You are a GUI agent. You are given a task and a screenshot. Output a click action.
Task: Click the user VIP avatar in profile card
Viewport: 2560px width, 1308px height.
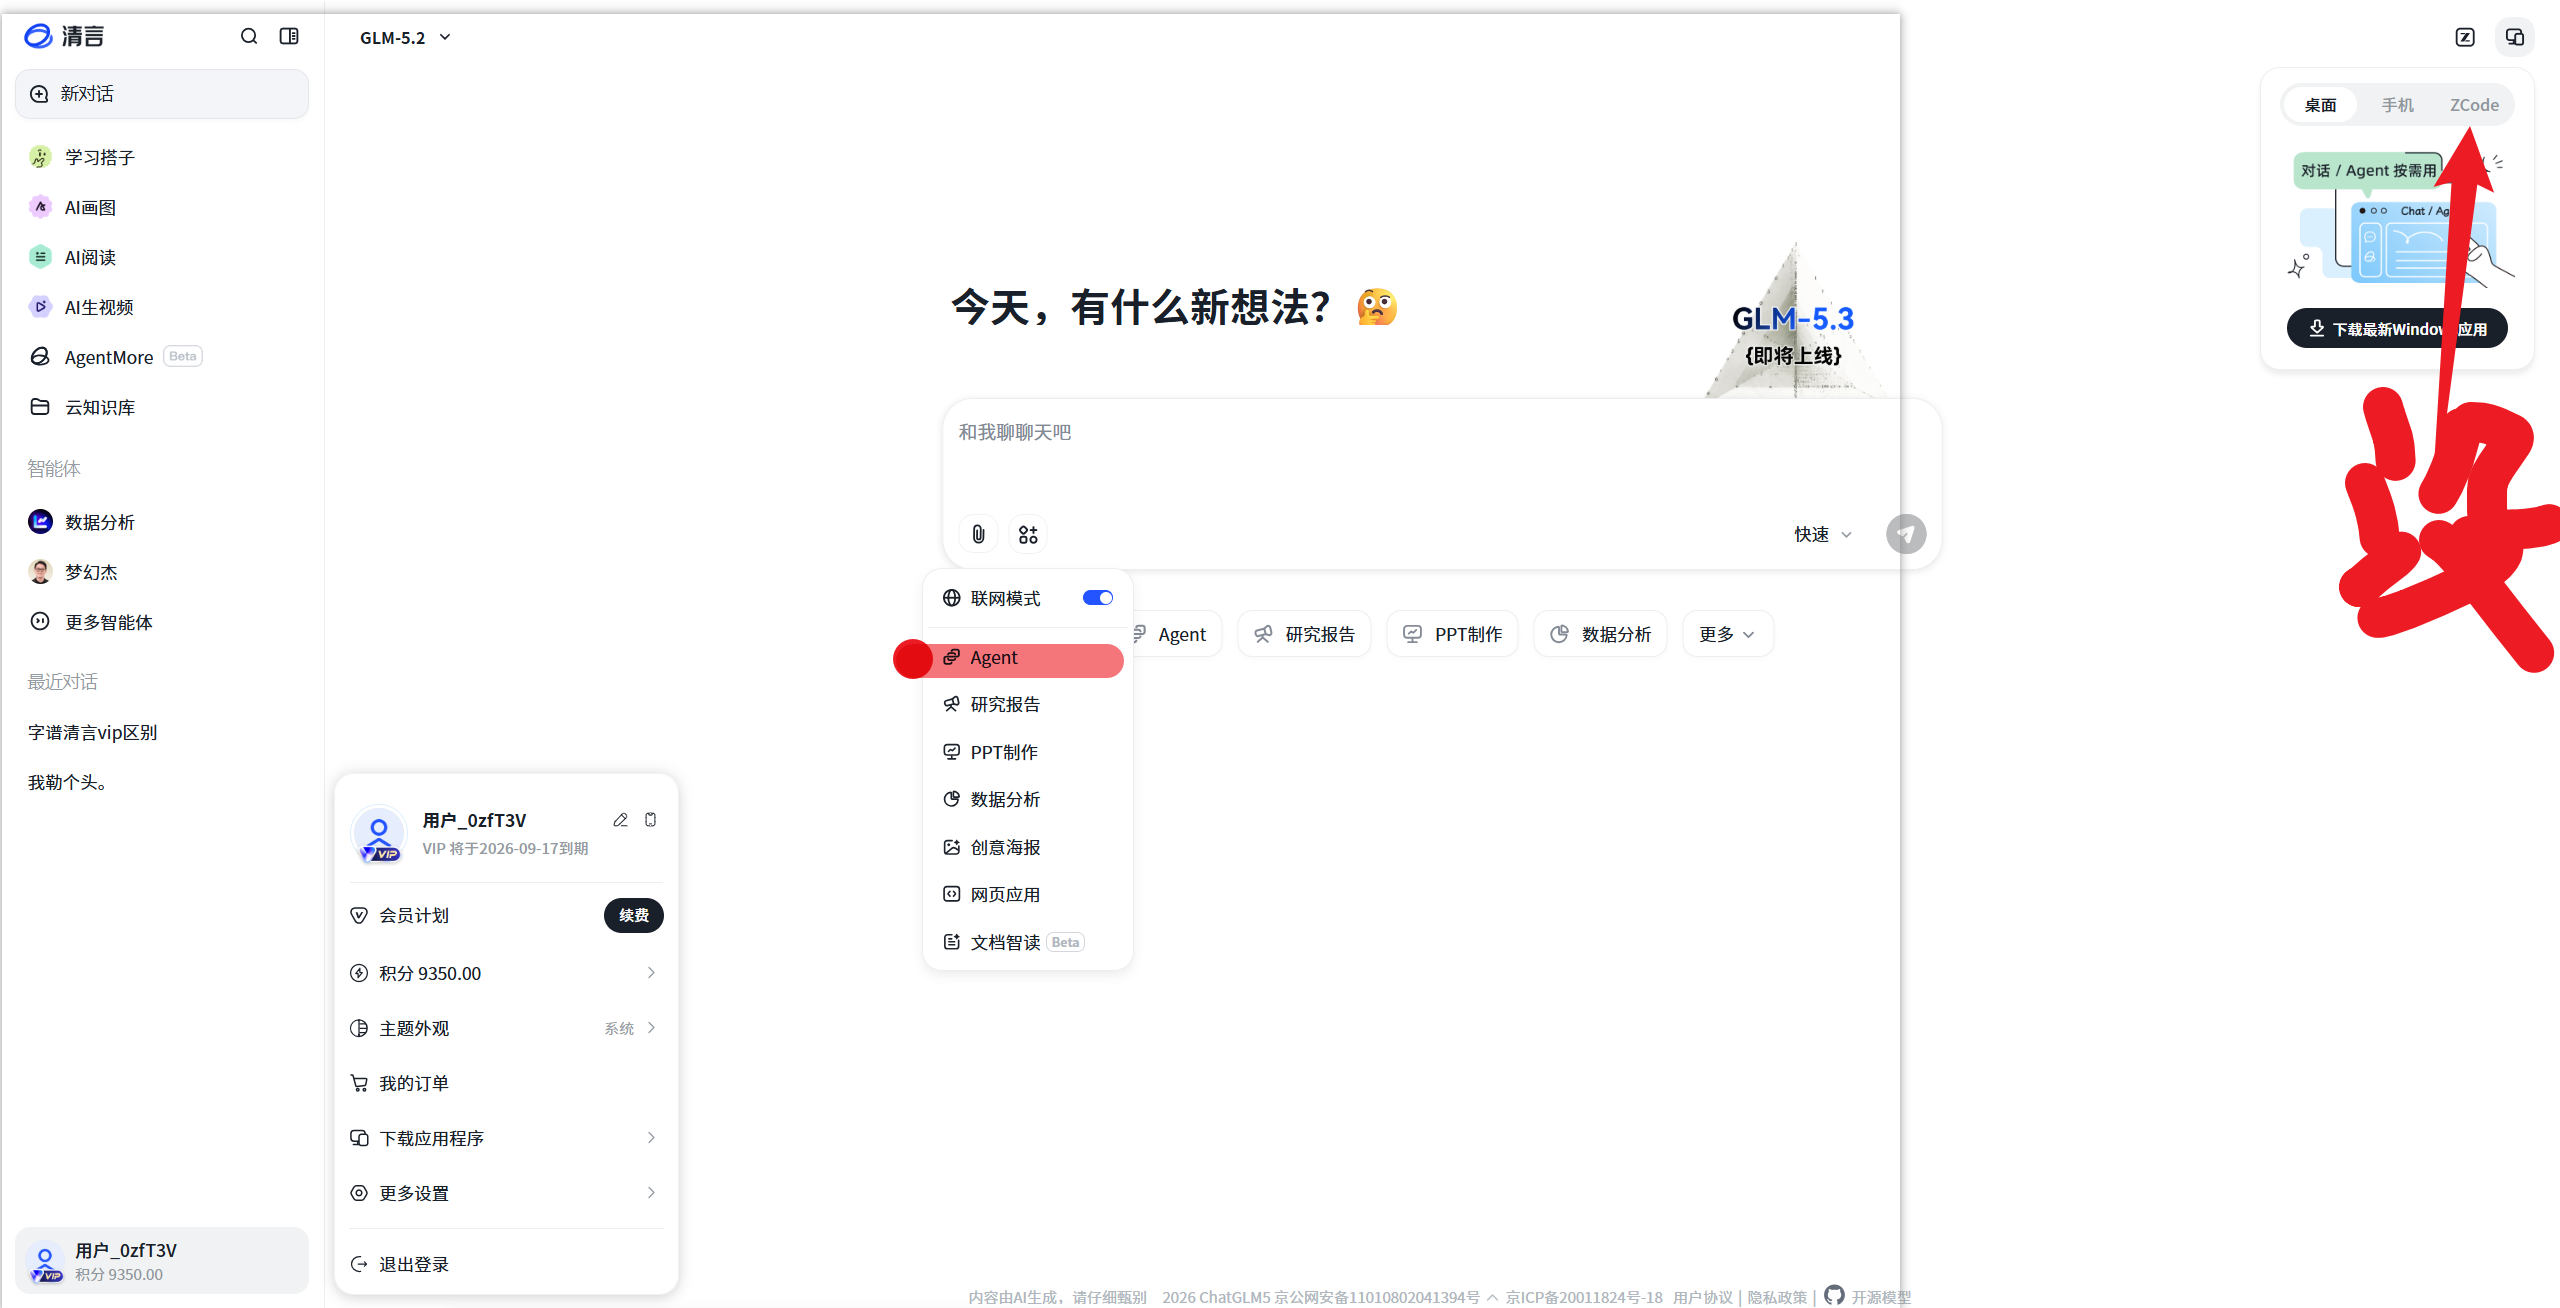pyautogui.click(x=379, y=835)
